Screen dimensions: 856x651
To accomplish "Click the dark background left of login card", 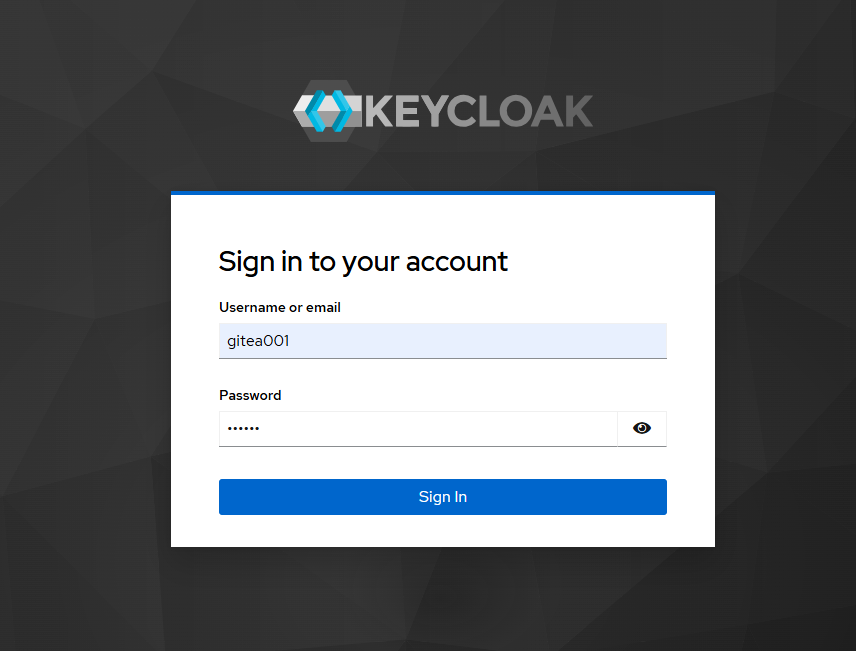I will tap(85, 370).
